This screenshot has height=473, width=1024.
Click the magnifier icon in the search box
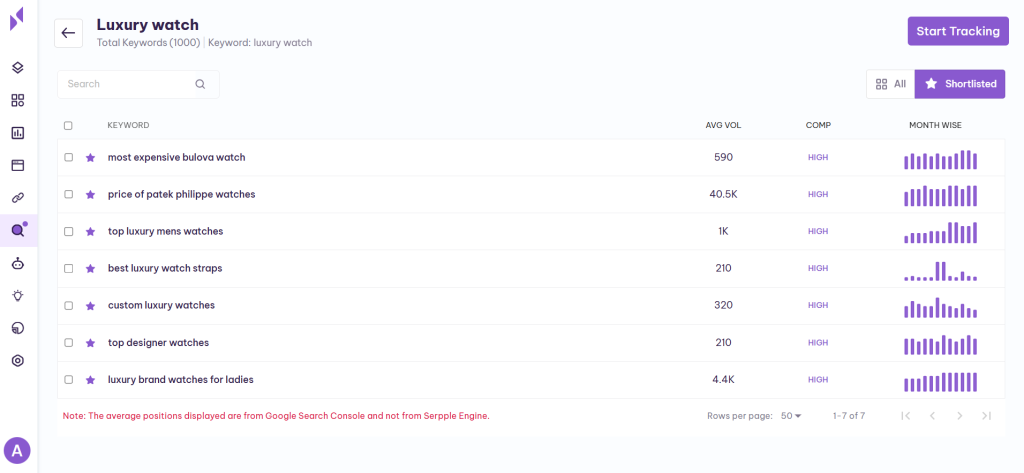tap(200, 84)
